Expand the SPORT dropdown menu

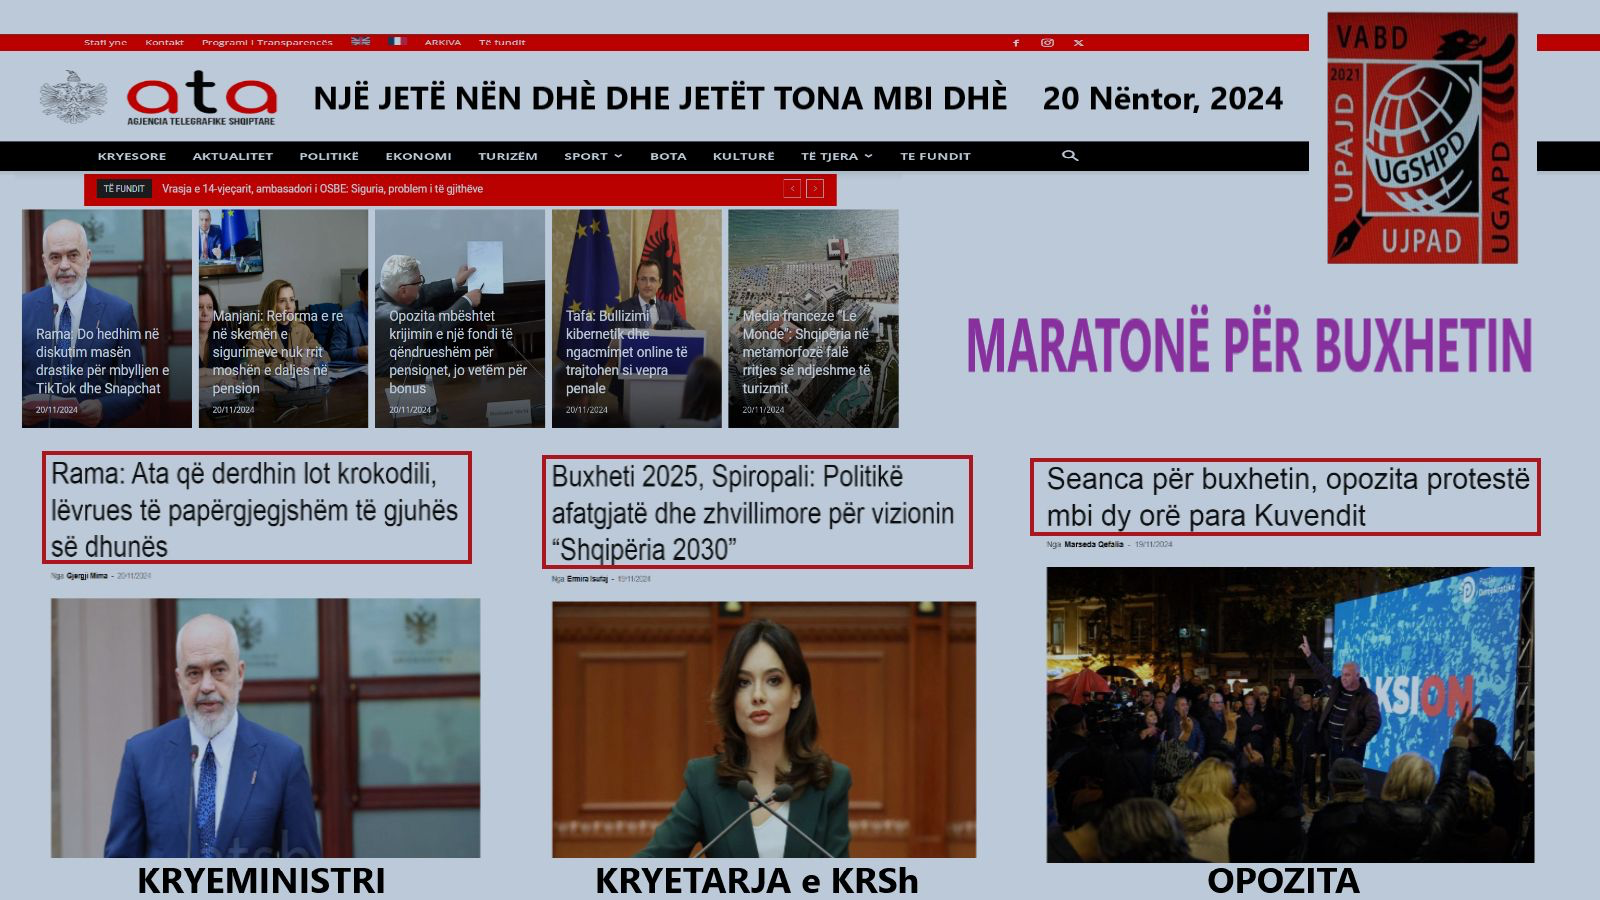click(592, 156)
